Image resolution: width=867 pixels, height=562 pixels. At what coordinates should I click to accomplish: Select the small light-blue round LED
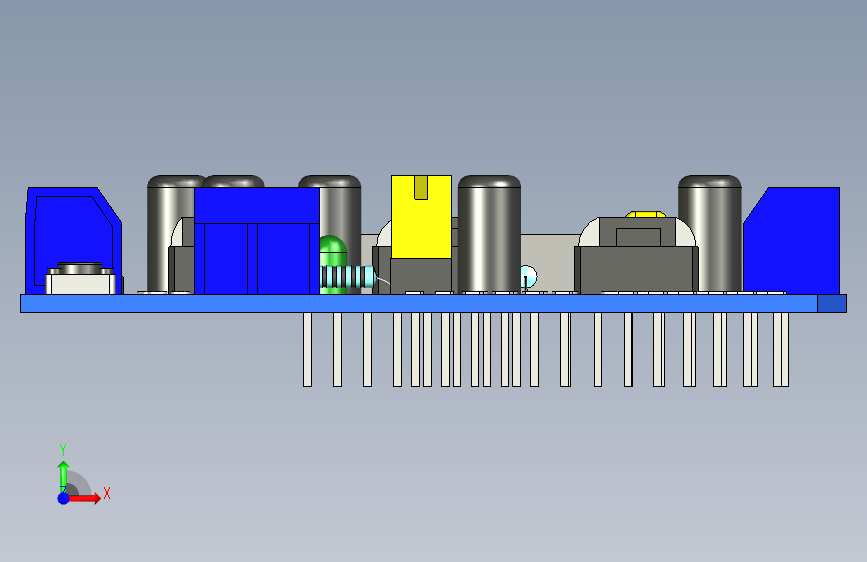529,276
